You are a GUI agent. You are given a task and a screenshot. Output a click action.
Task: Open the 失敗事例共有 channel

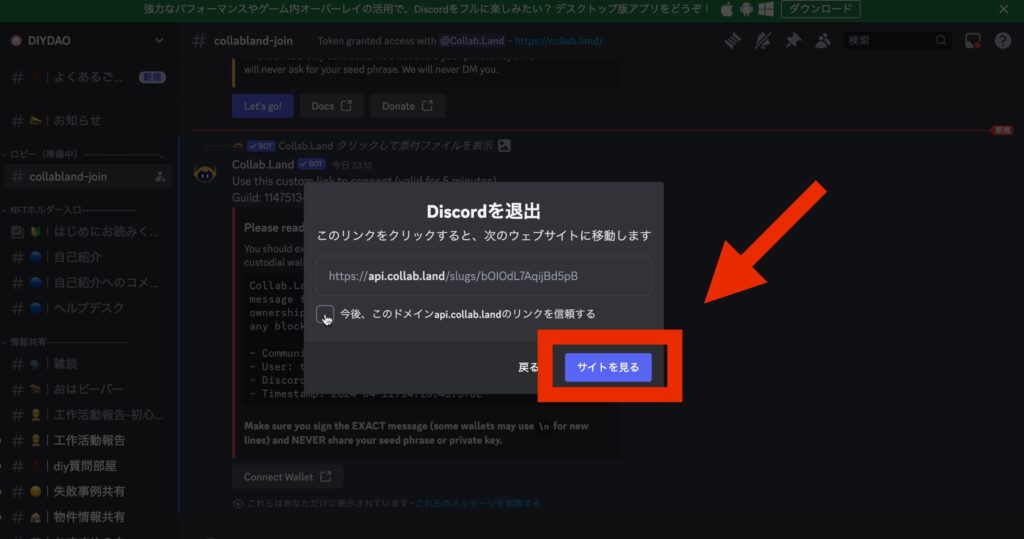pyautogui.click(x=88, y=491)
